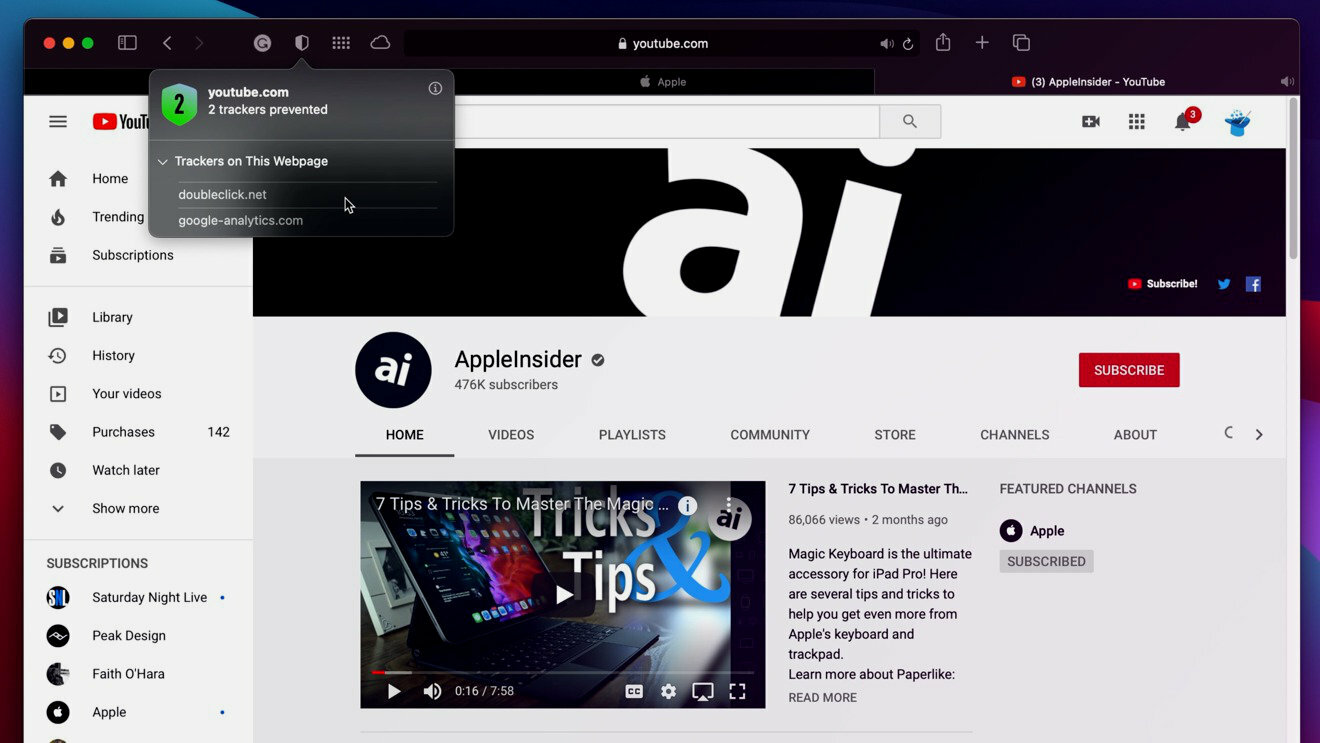Click banner Subscribe! link
This screenshot has height=743, width=1320.
[x=1162, y=284]
